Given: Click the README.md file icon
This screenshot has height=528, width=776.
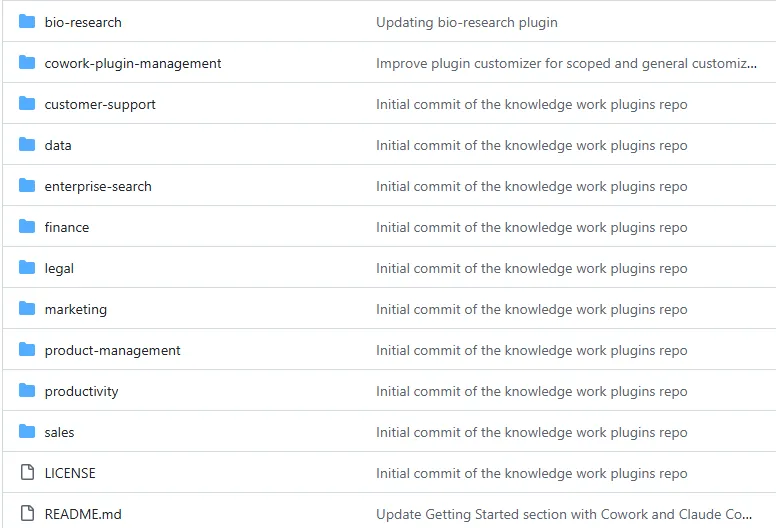Looking at the screenshot, I should (x=27, y=514).
